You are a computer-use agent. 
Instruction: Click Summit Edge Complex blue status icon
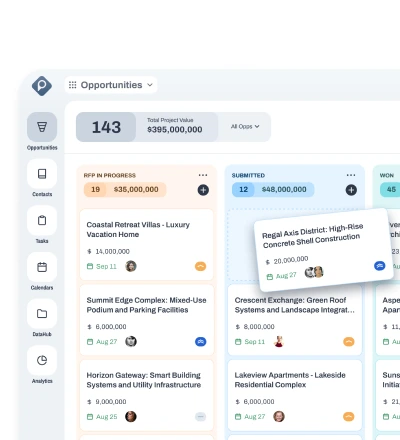point(200,342)
